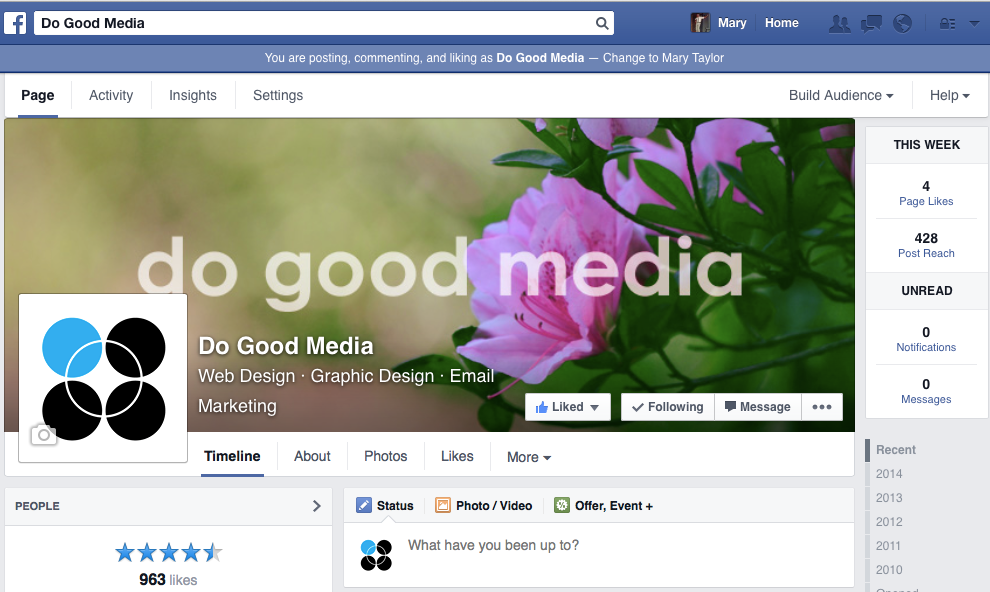
Task: Click the composer's Do Good Media avatar
Action: pos(376,555)
